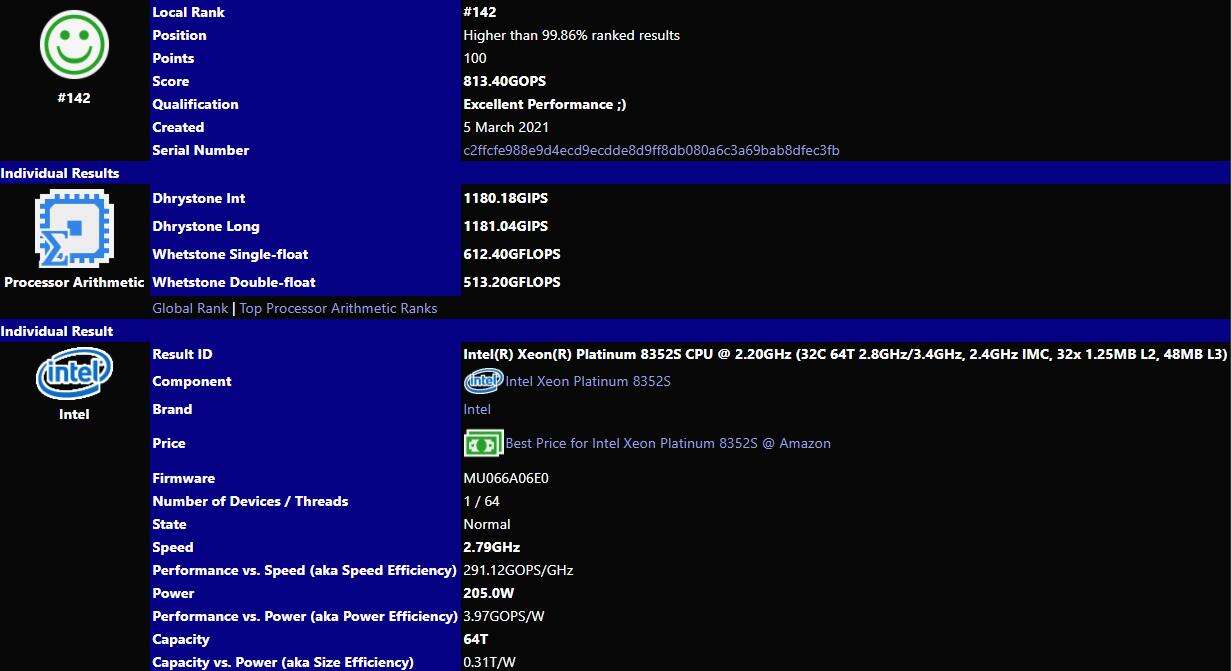
Task: Click the firmware value MU066A06E0
Action: tap(506, 478)
